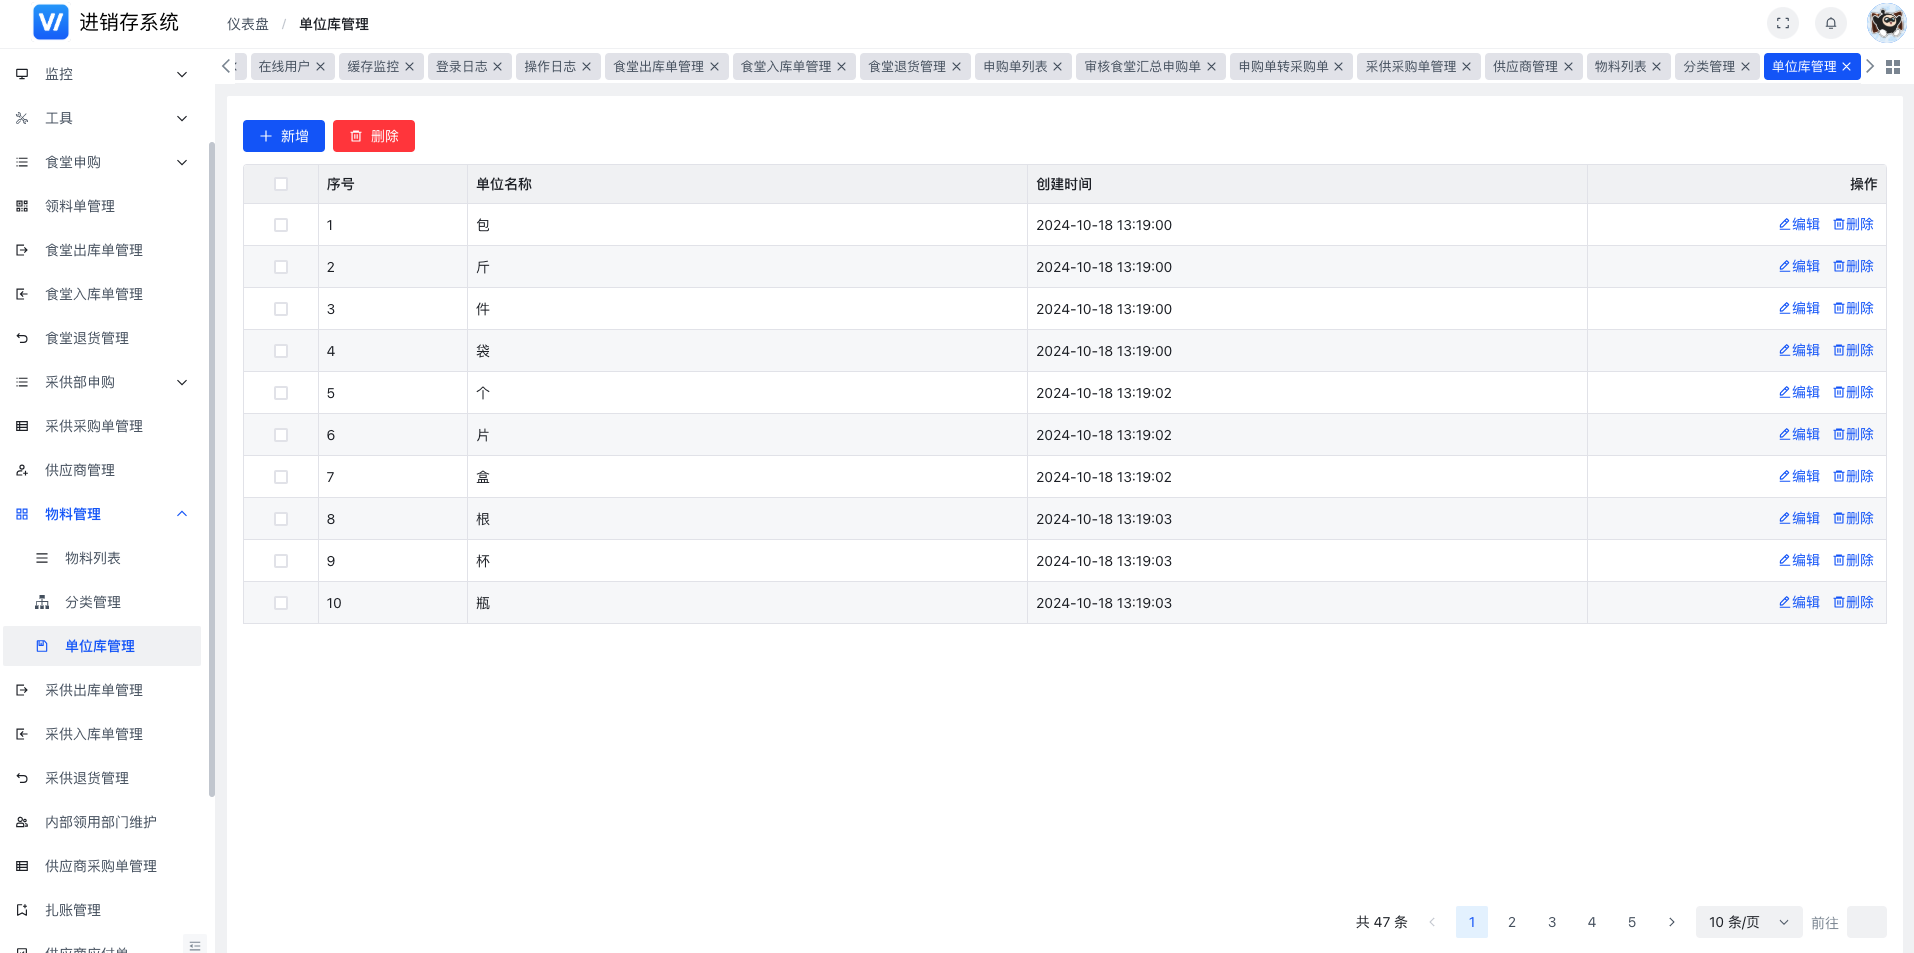This screenshot has width=1914, height=953.
Task: Open the 10 条/页 page size dropdown
Action: (1748, 922)
